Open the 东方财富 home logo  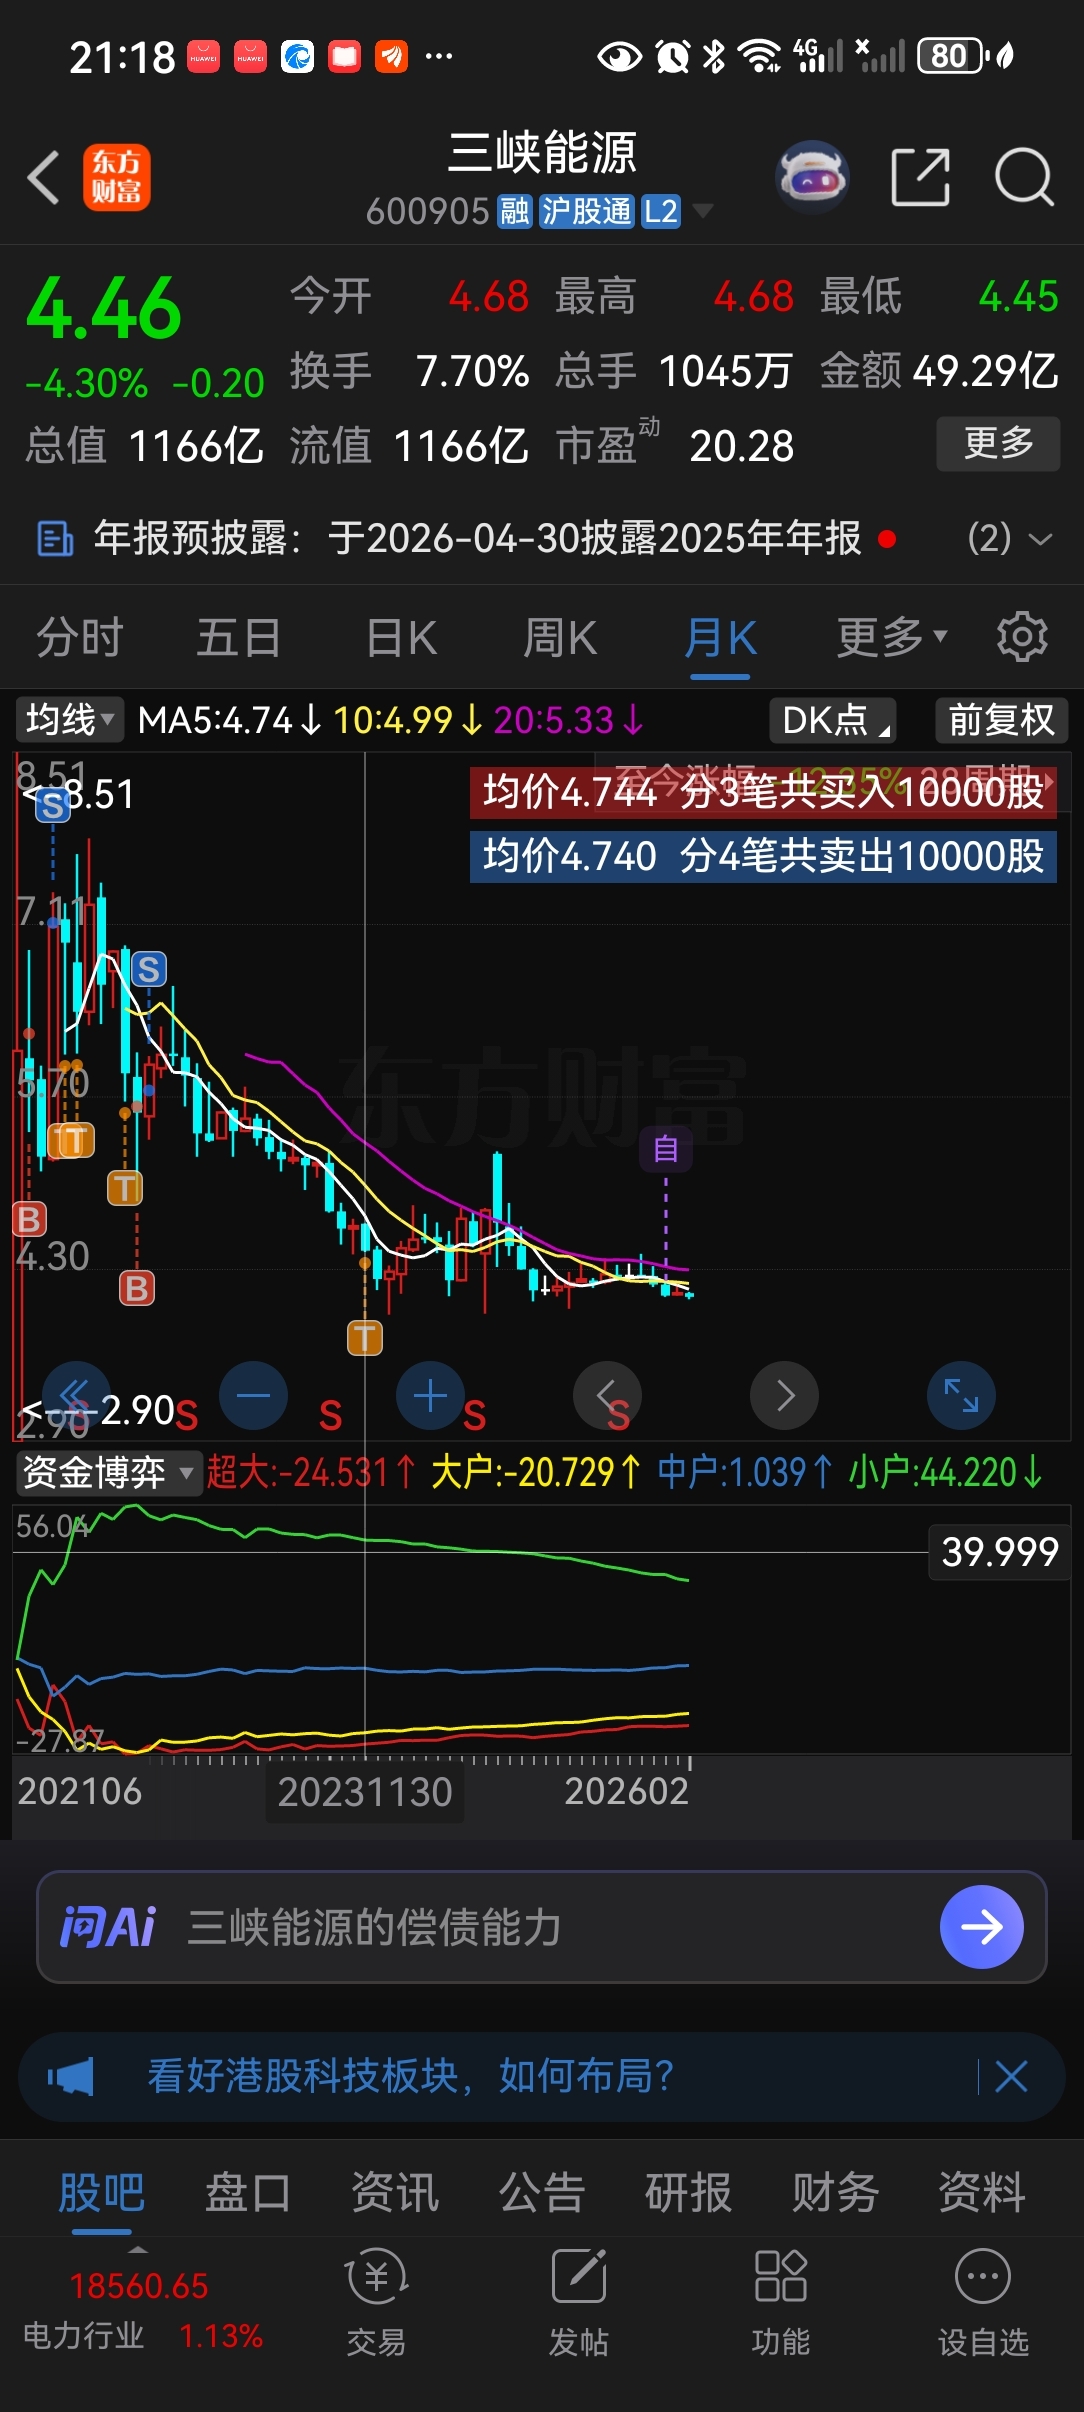point(117,178)
